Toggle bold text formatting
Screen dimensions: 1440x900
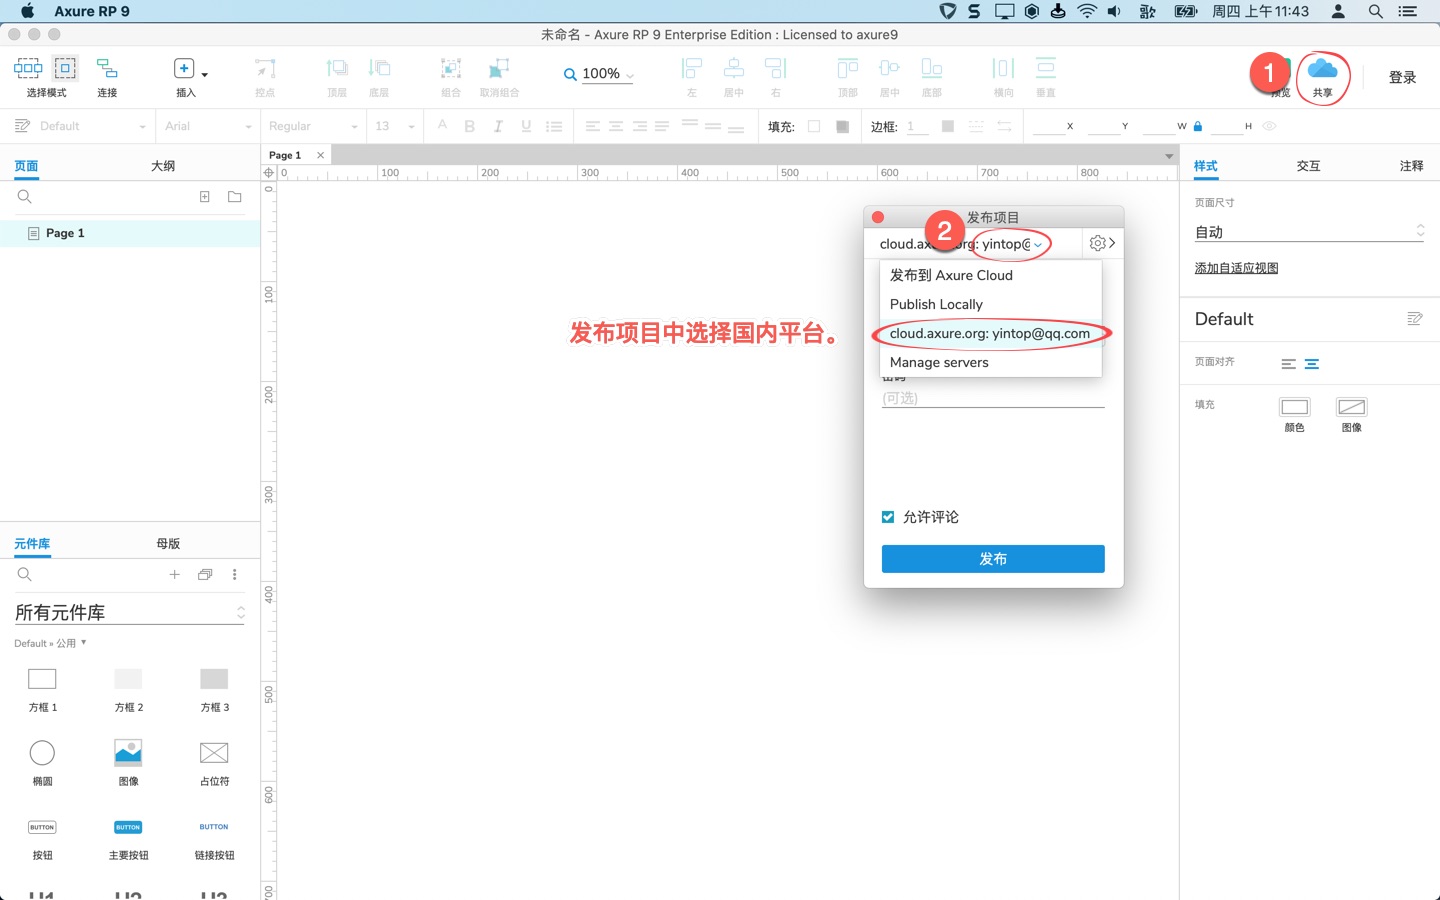(x=470, y=126)
